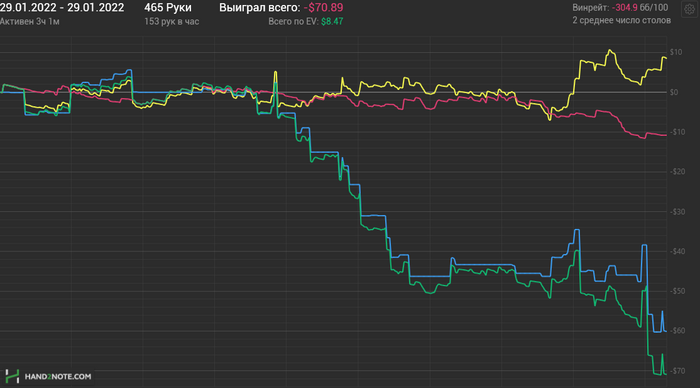Viewport: 700px width, 388px height.
Task: Click '153 рук в час' text
Action: point(171,21)
